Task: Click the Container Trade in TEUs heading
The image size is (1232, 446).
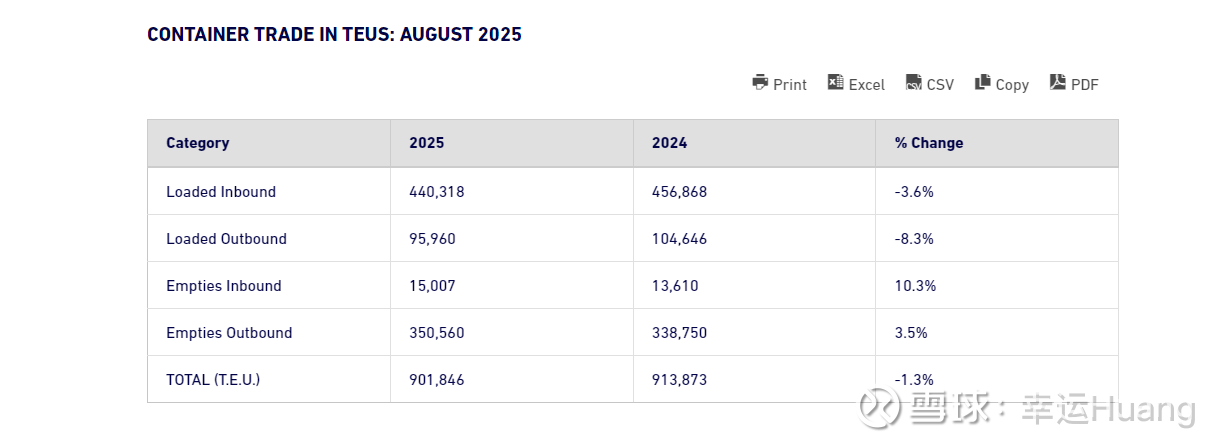Action: tap(334, 35)
